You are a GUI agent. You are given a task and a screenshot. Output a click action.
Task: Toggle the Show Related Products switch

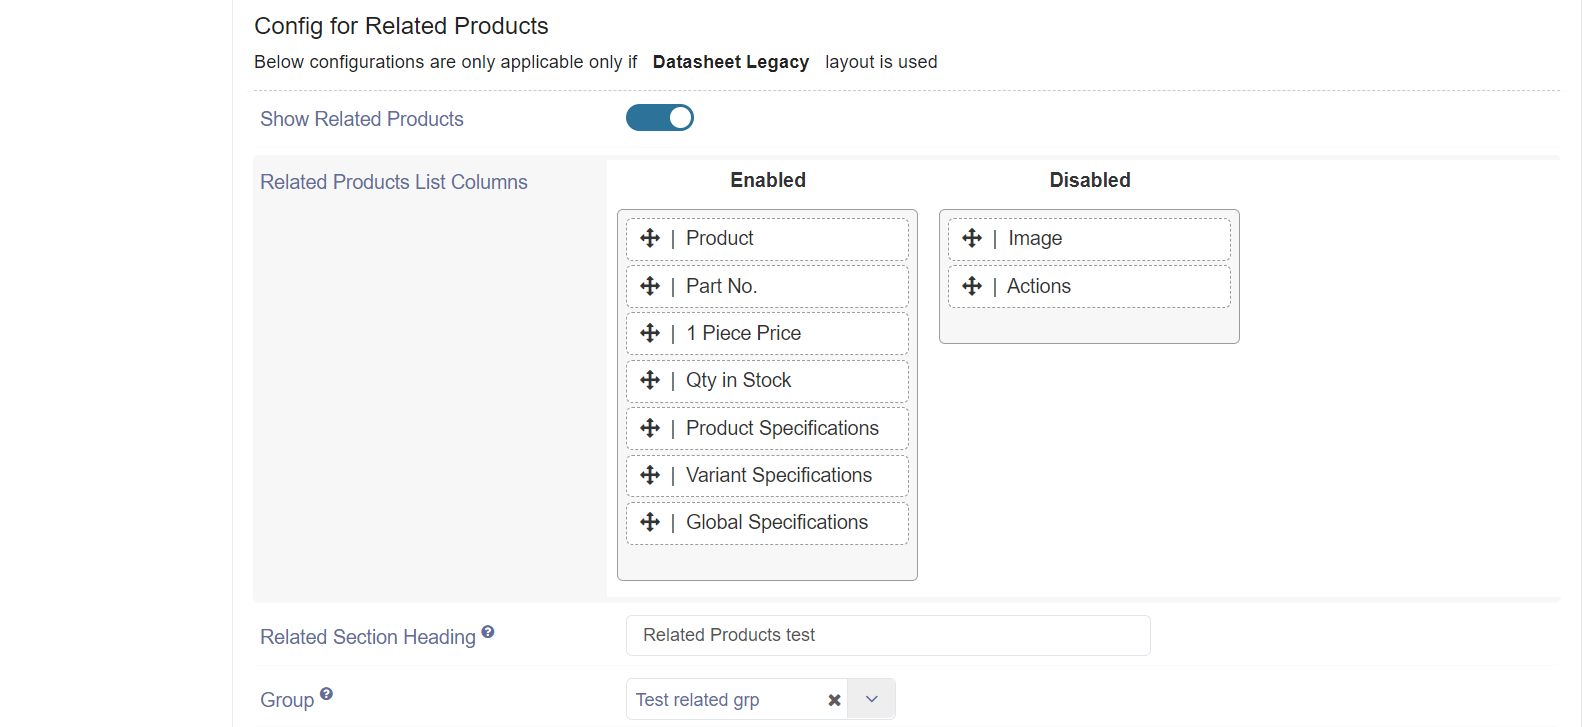pos(660,118)
